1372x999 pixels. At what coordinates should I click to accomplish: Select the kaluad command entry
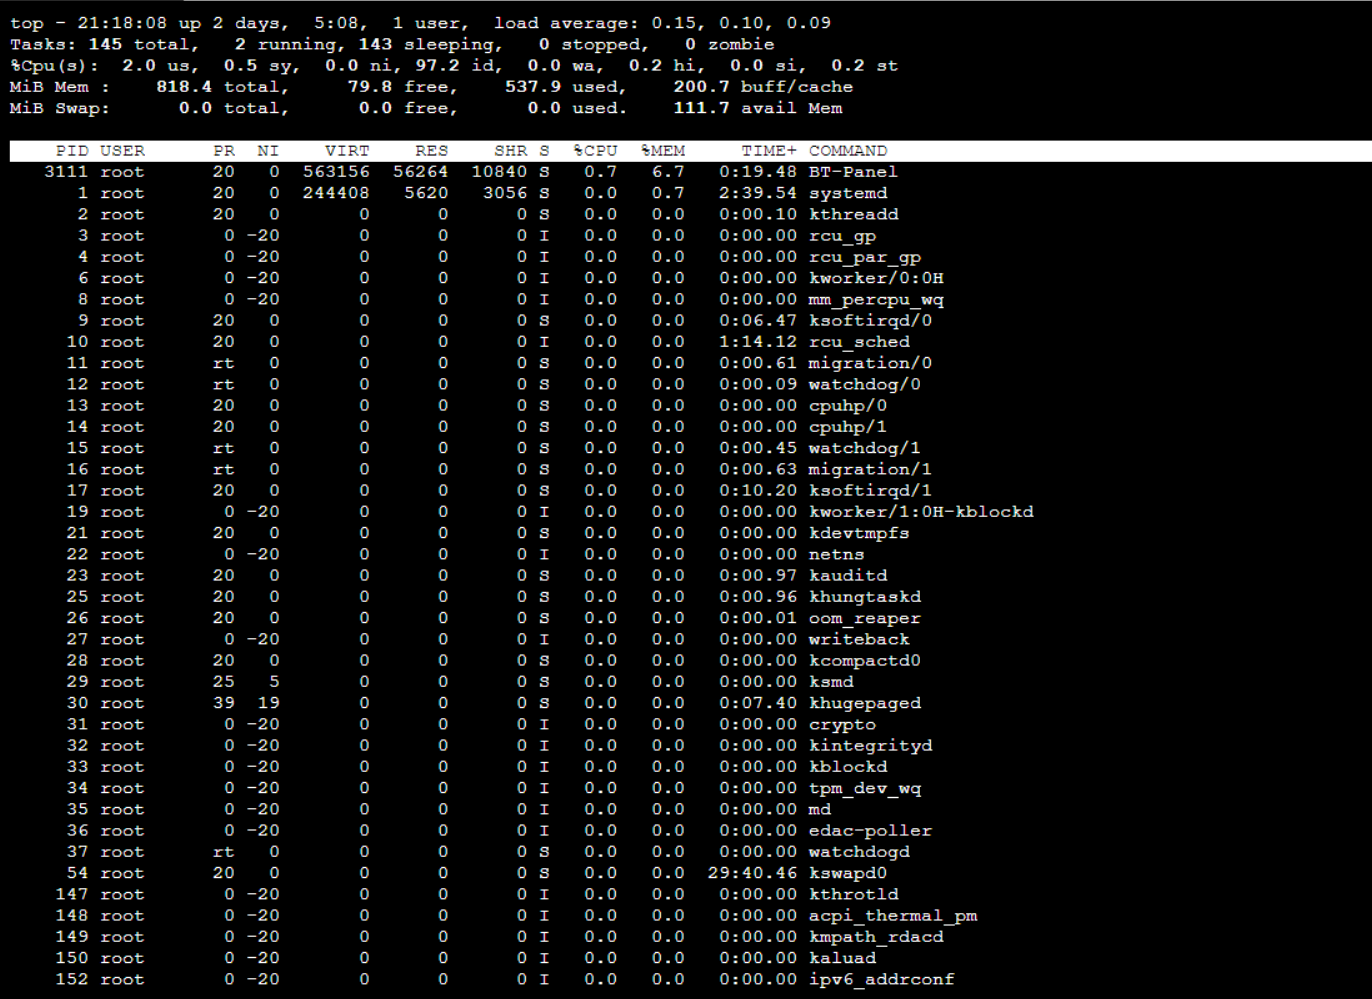pos(842,958)
